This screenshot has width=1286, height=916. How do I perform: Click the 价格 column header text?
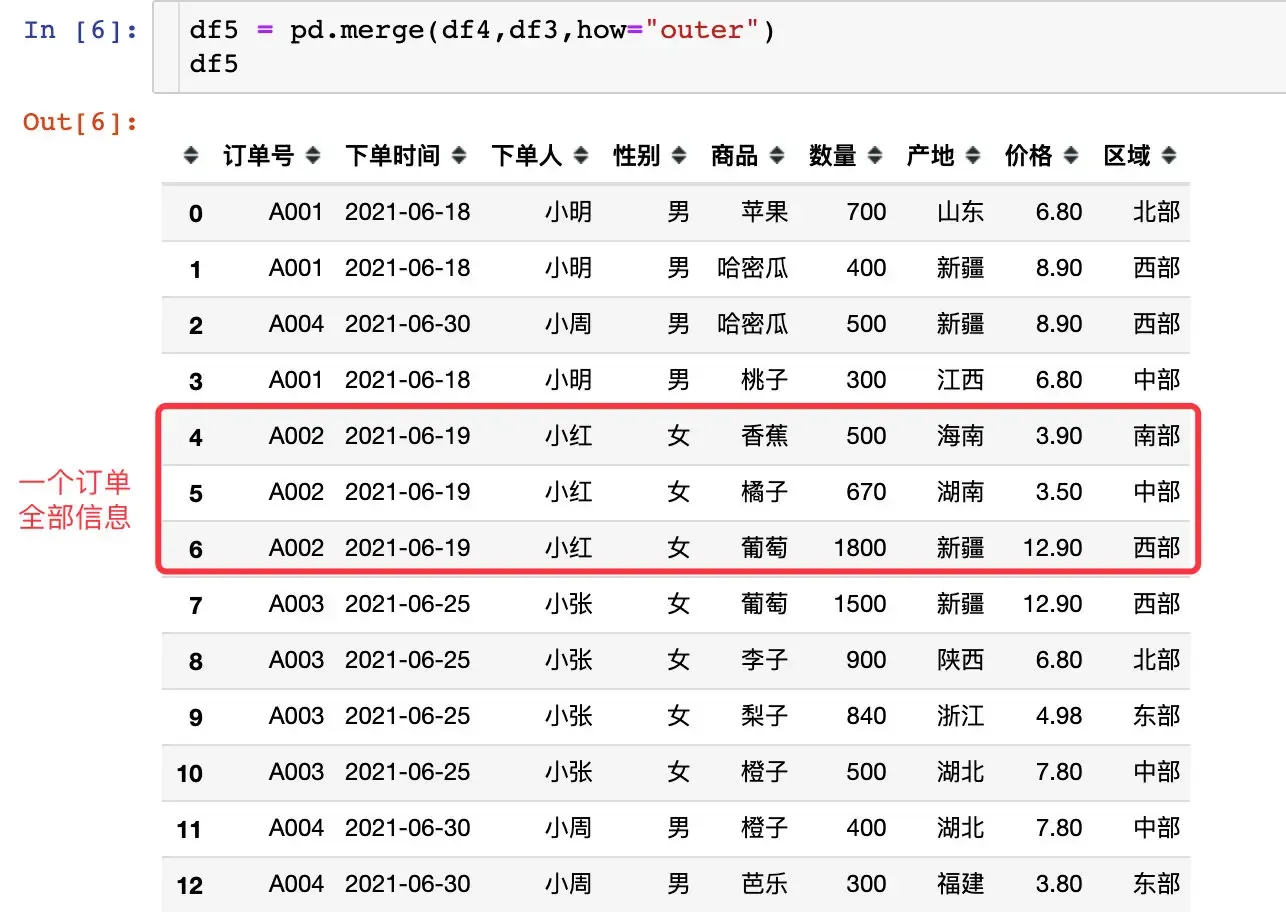pos(1027,155)
